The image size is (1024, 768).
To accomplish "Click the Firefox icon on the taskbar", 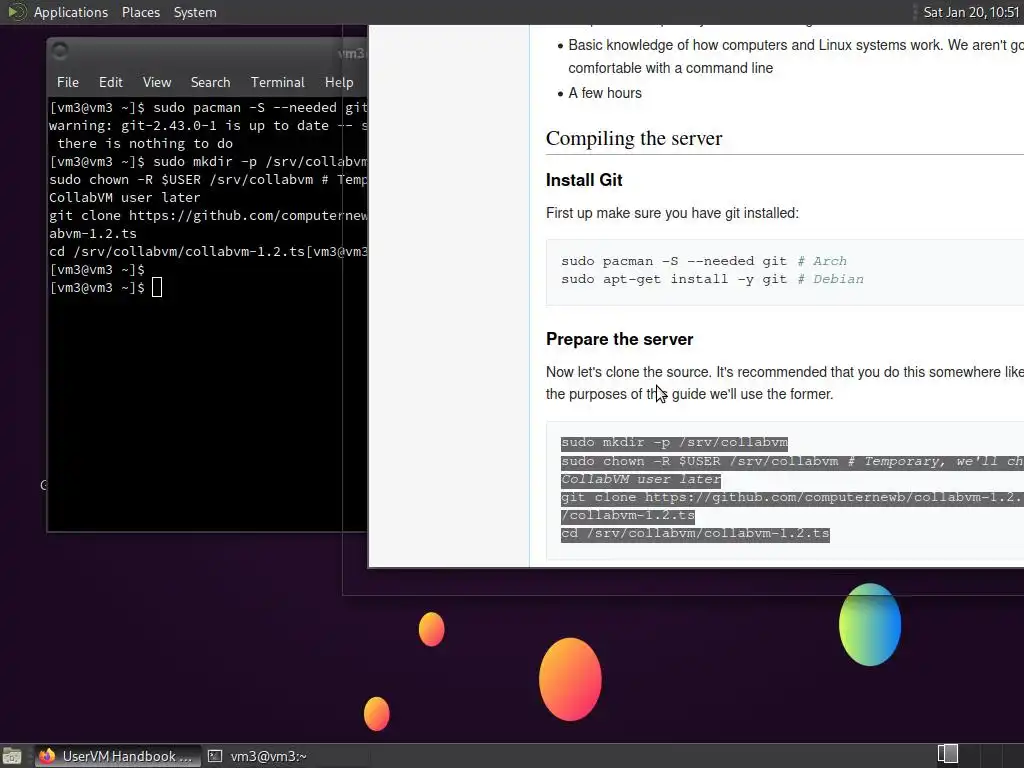I will click(x=47, y=756).
